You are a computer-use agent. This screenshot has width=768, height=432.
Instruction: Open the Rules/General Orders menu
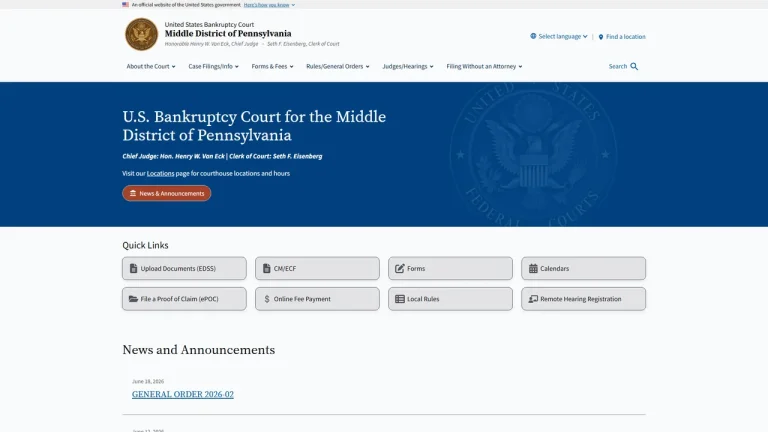click(337, 66)
